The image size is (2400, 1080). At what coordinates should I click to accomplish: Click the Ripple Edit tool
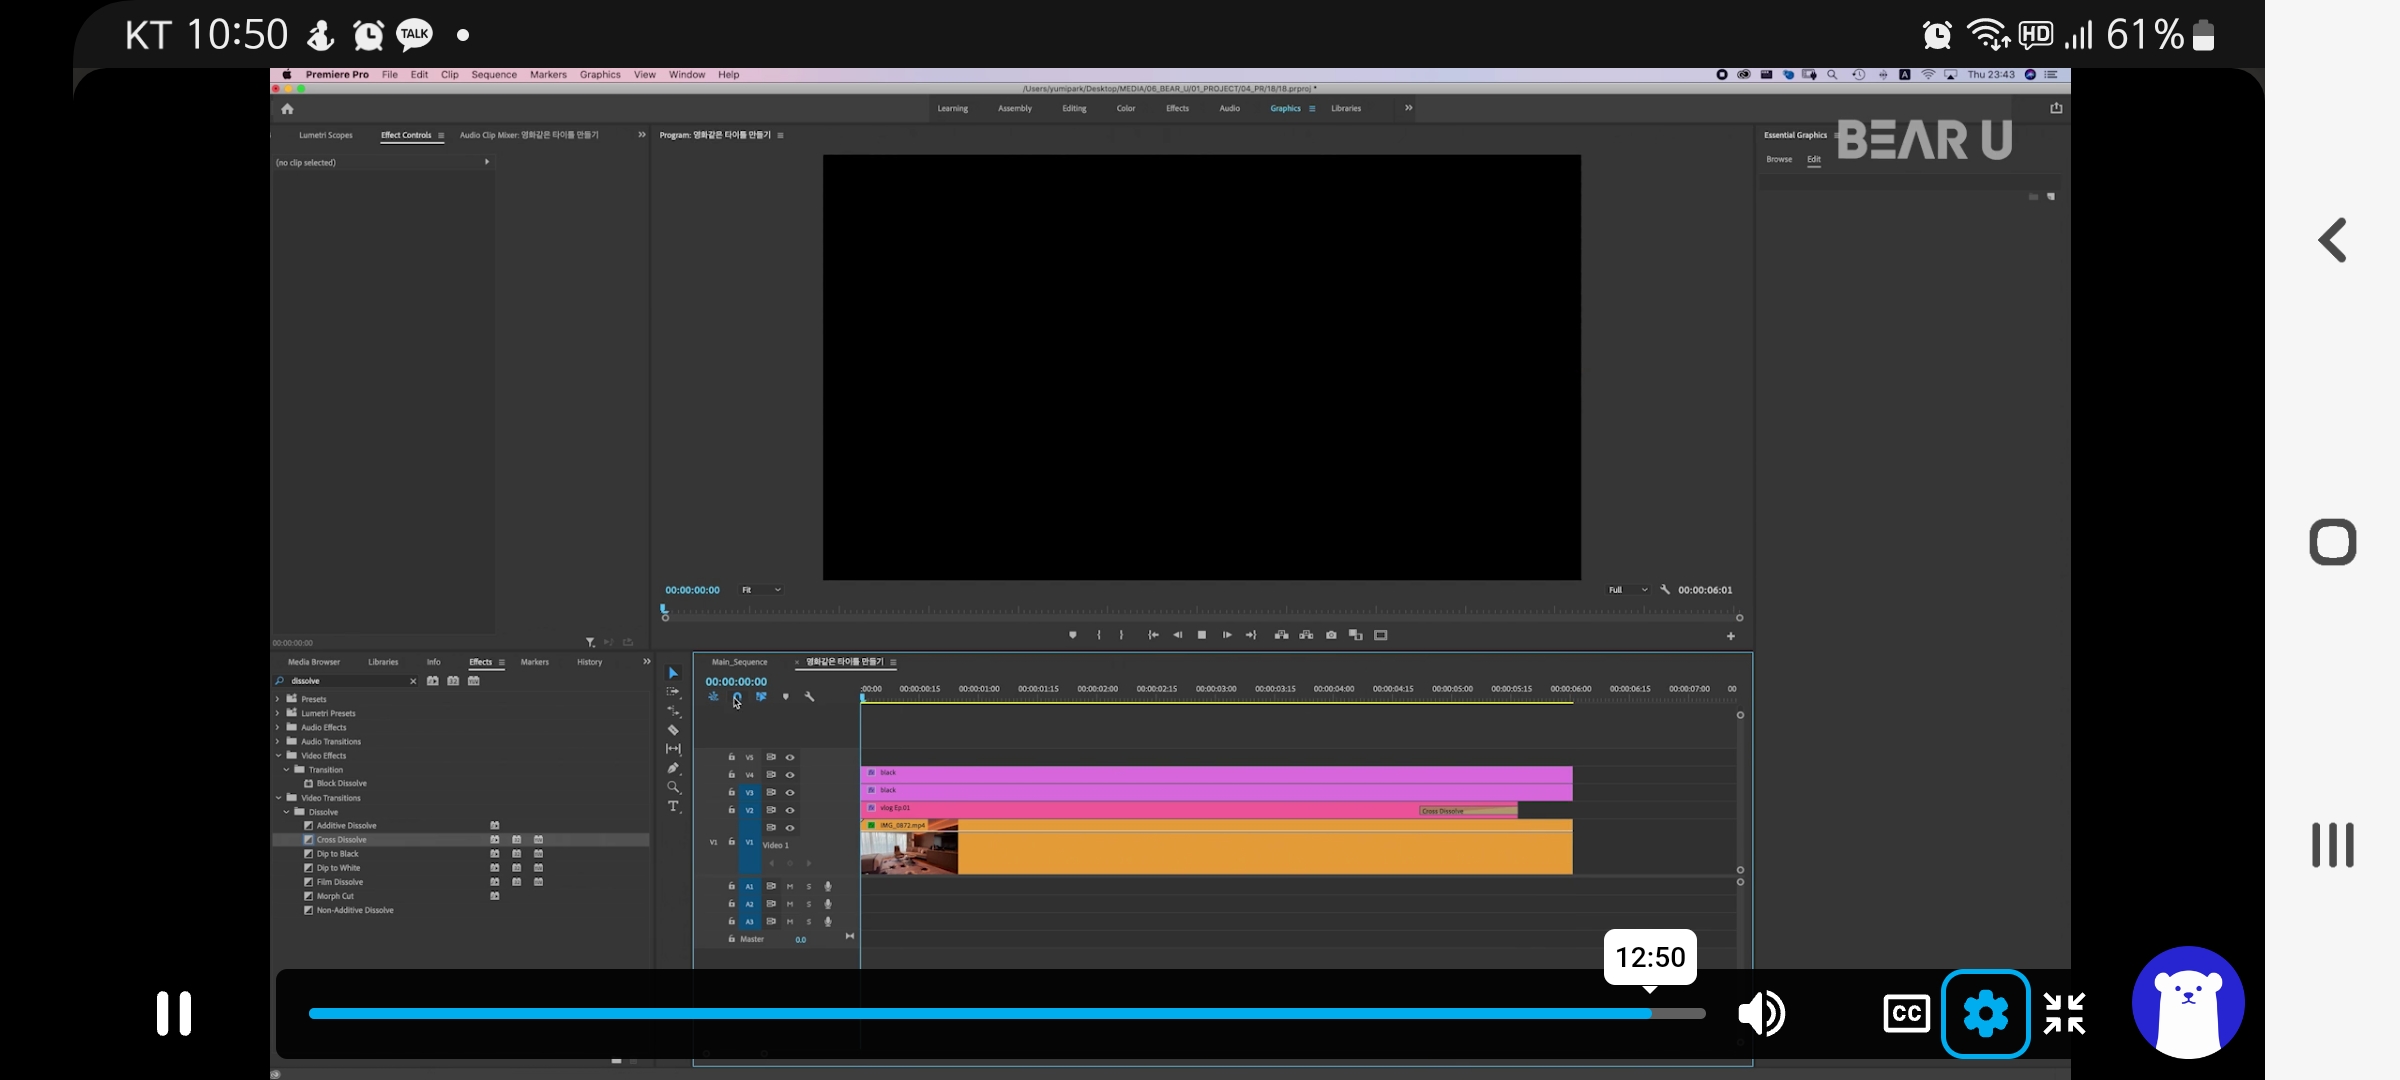pos(673,711)
